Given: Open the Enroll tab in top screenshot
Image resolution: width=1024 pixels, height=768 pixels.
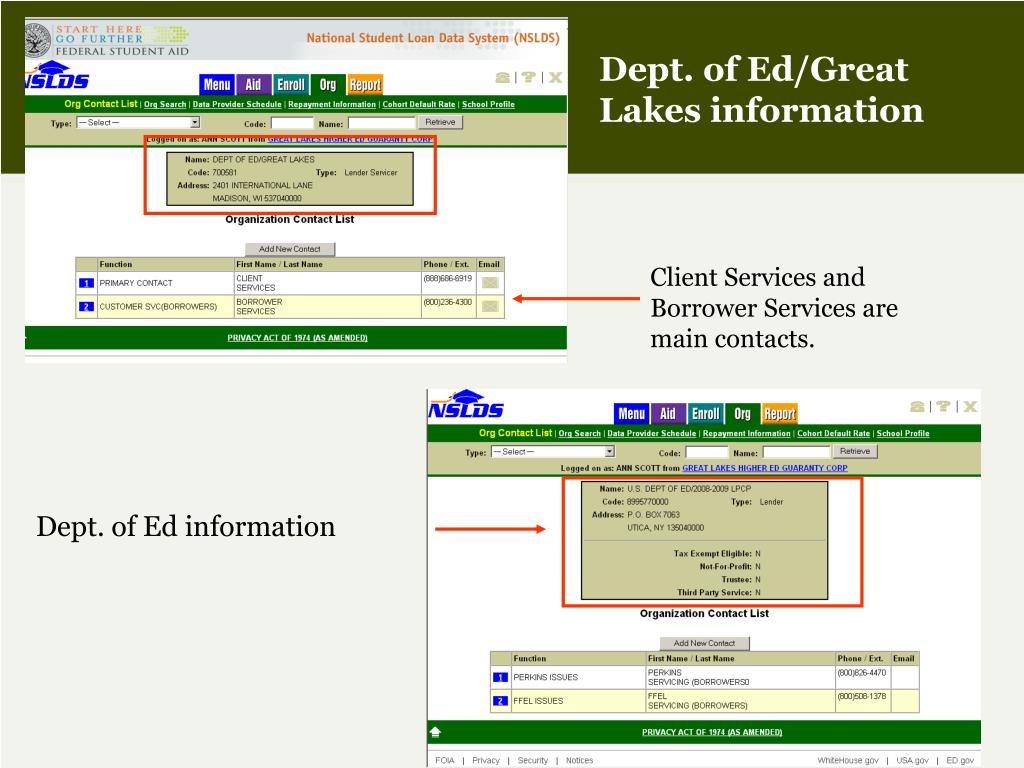Looking at the screenshot, I should click(290, 84).
